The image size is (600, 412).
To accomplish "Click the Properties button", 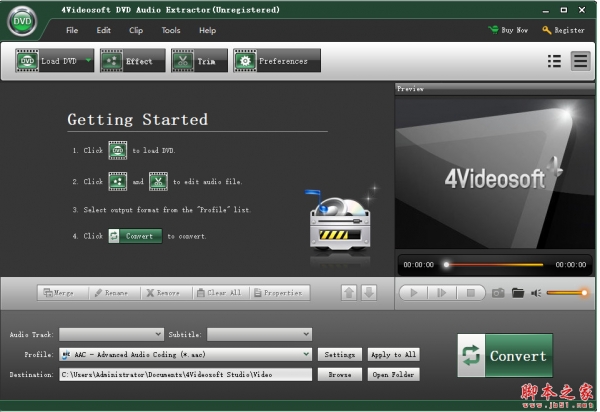I will click(x=280, y=293).
